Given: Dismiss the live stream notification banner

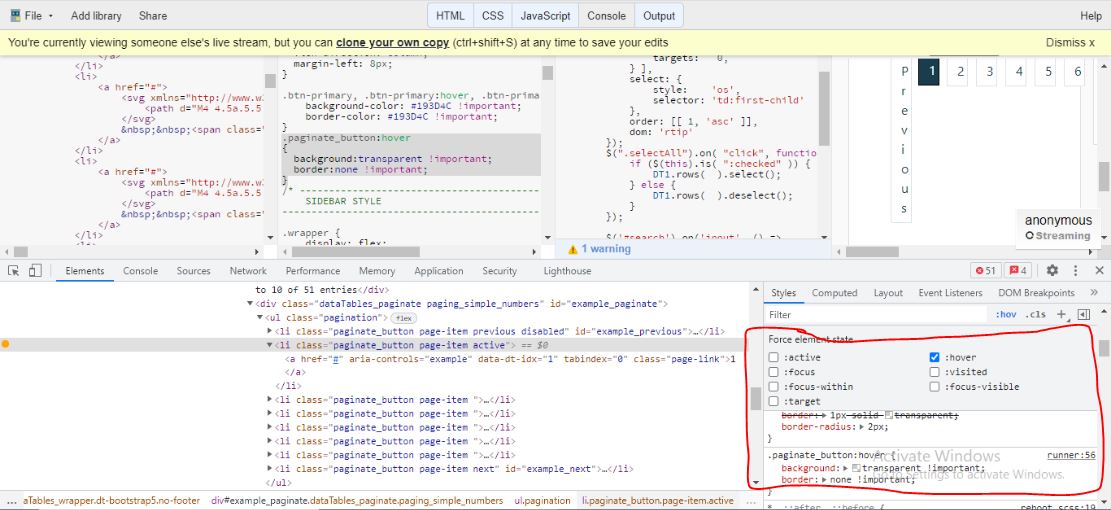Looking at the screenshot, I should click(1071, 42).
